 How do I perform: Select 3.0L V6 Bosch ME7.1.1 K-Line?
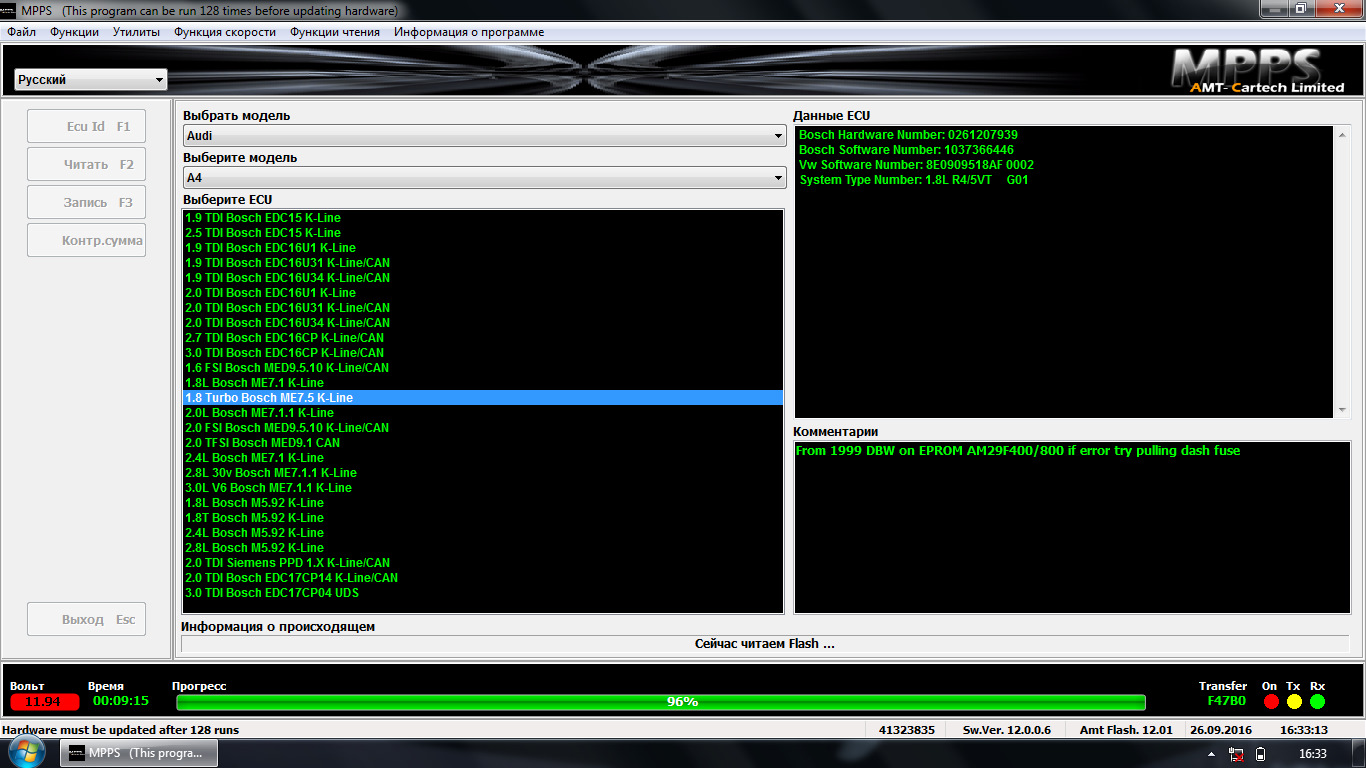click(483, 488)
